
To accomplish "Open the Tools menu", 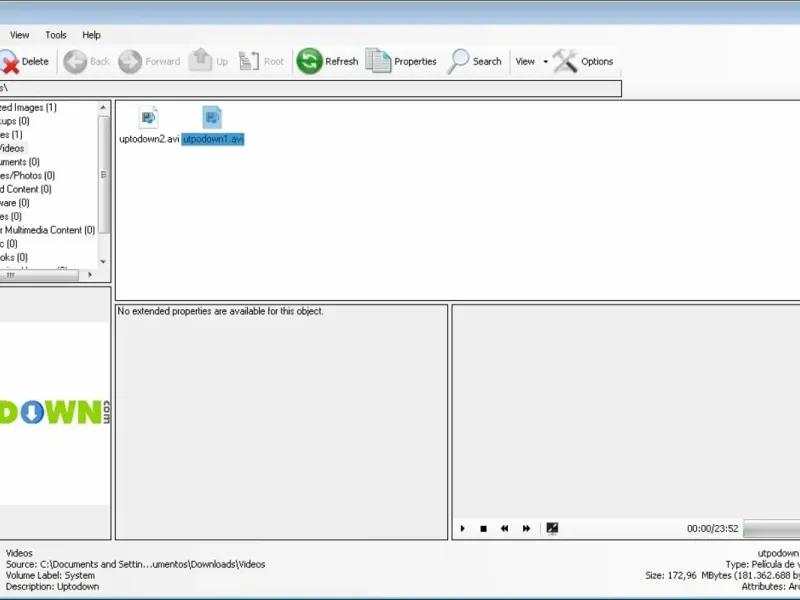I will [x=56, y=35].
